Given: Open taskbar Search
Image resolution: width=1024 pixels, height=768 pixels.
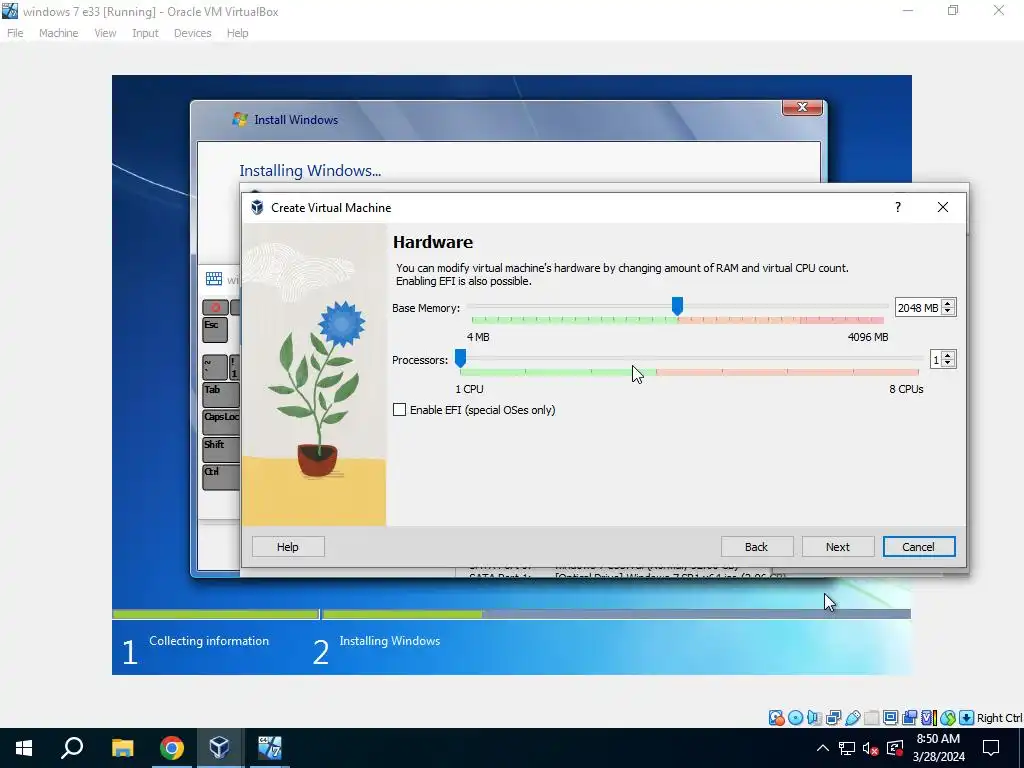Looking at the screenshot, I should [x=72, y=748].
